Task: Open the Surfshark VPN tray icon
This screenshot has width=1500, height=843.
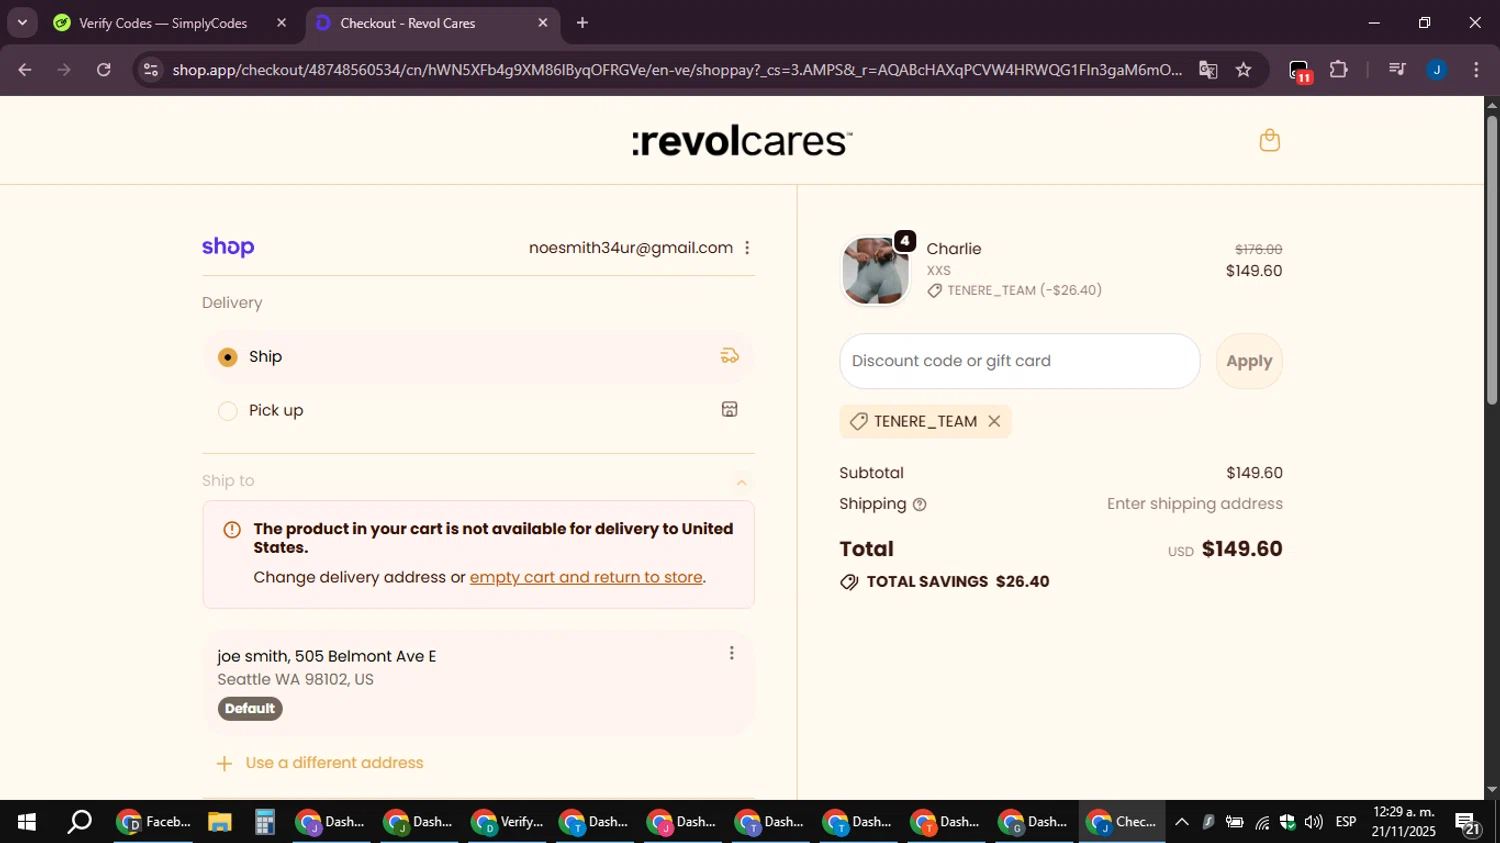Action: pos(1208,822)
